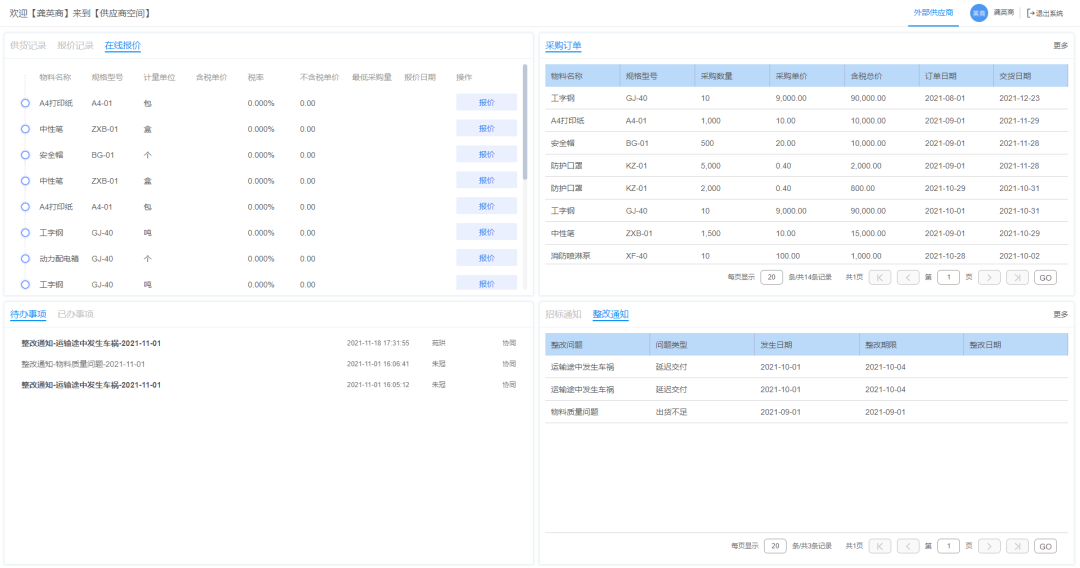Switch to the 已办事项 tab

pos(75,314)
